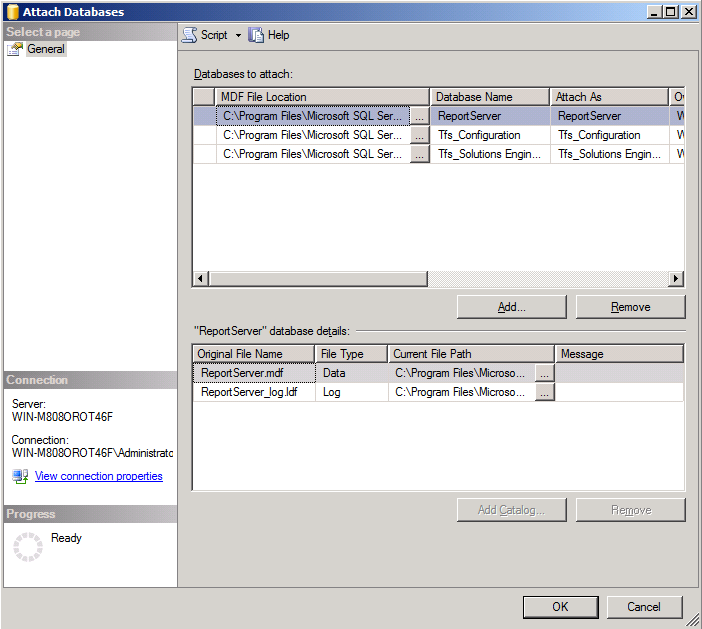This screenshot has height=629, width=702.
Task: Click the General page icon
Action: [15, 49]
